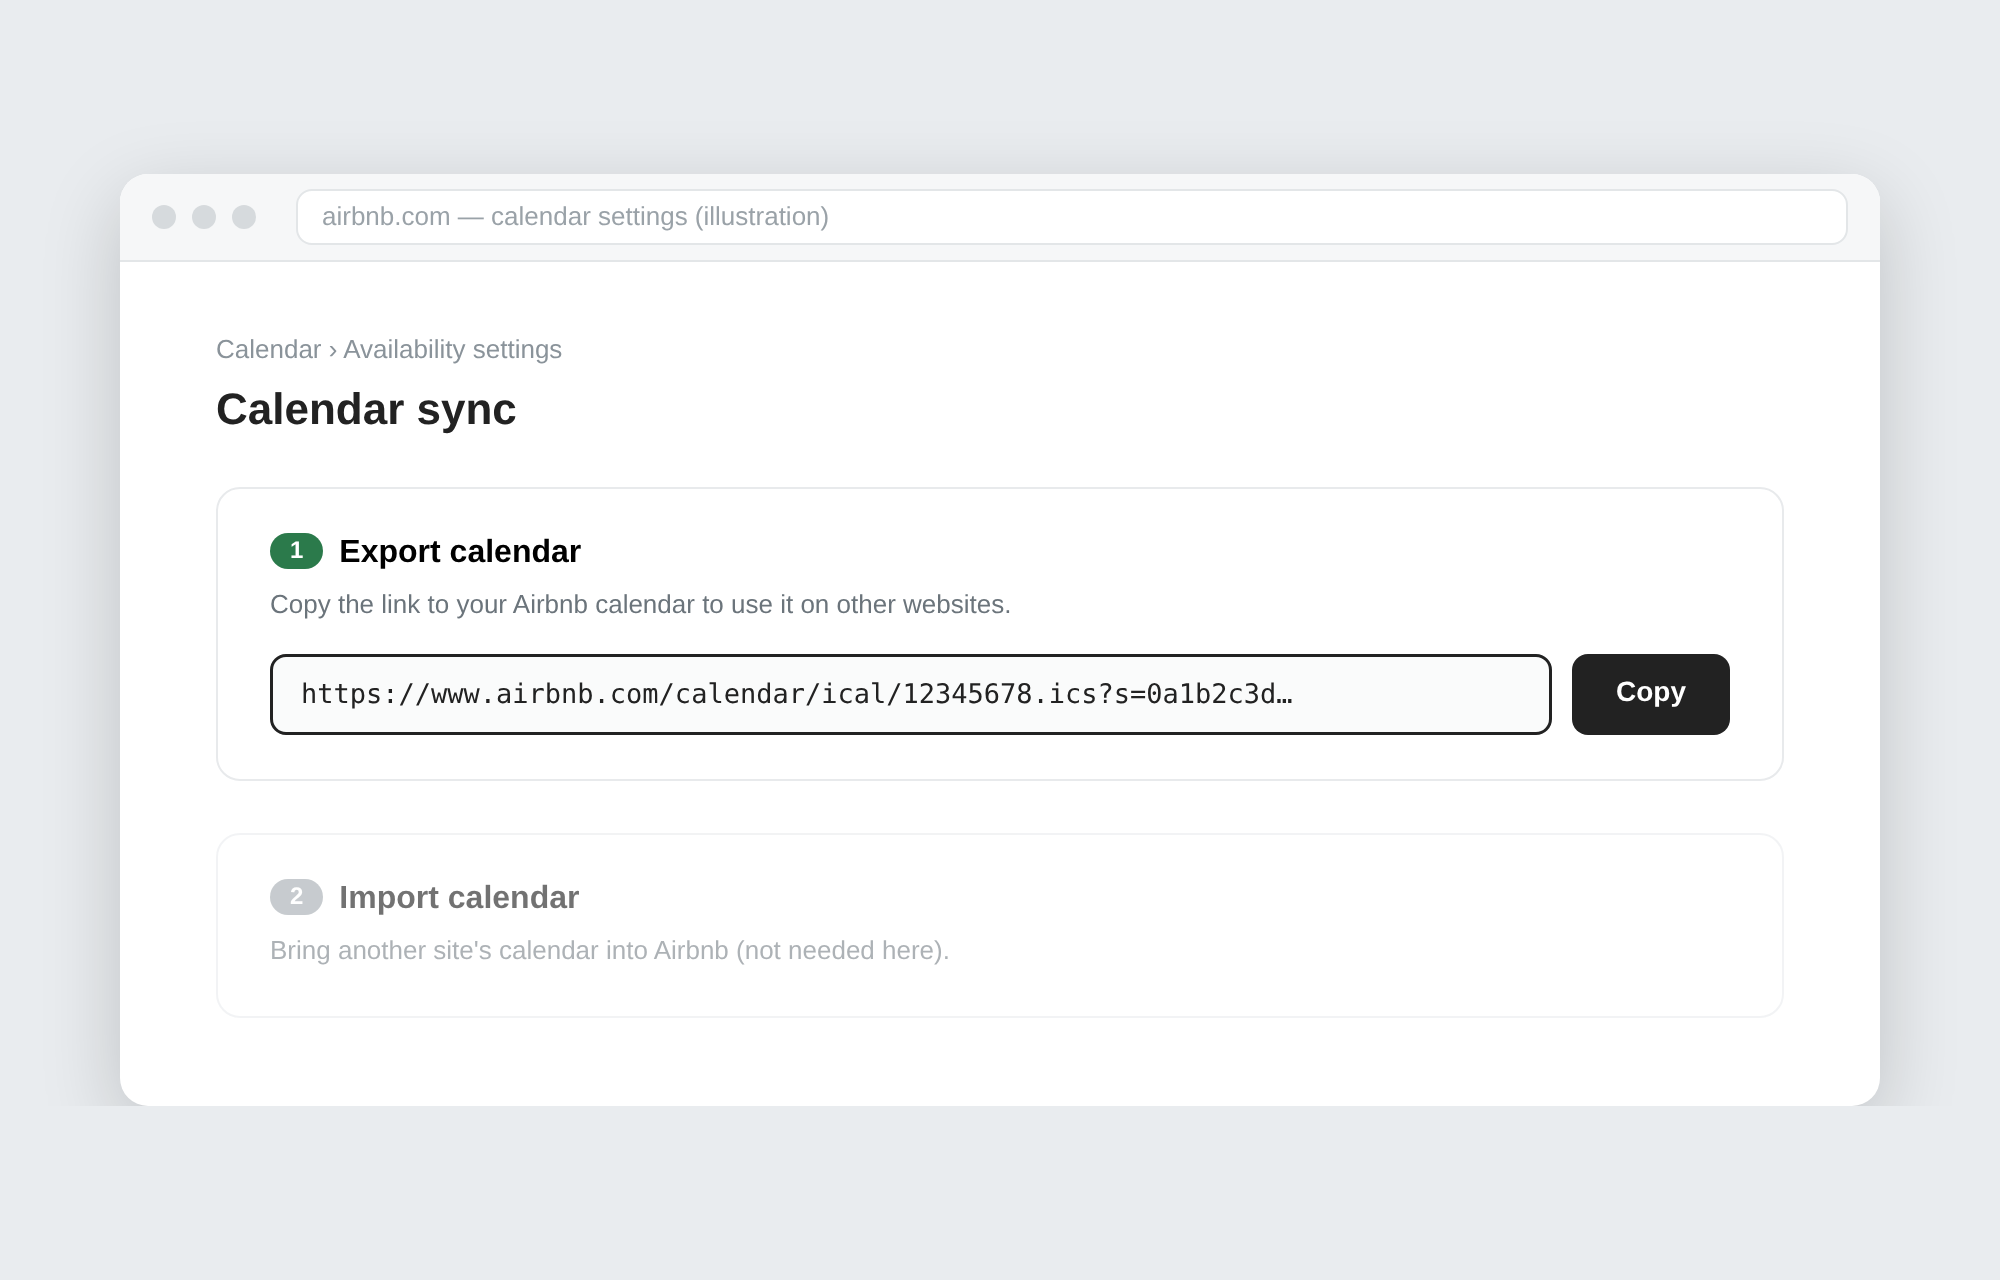Image resolution: width=2000 pixels, height=1280 pixels.
Task: Click the green step 1 badge
Action: pos(296,551)
